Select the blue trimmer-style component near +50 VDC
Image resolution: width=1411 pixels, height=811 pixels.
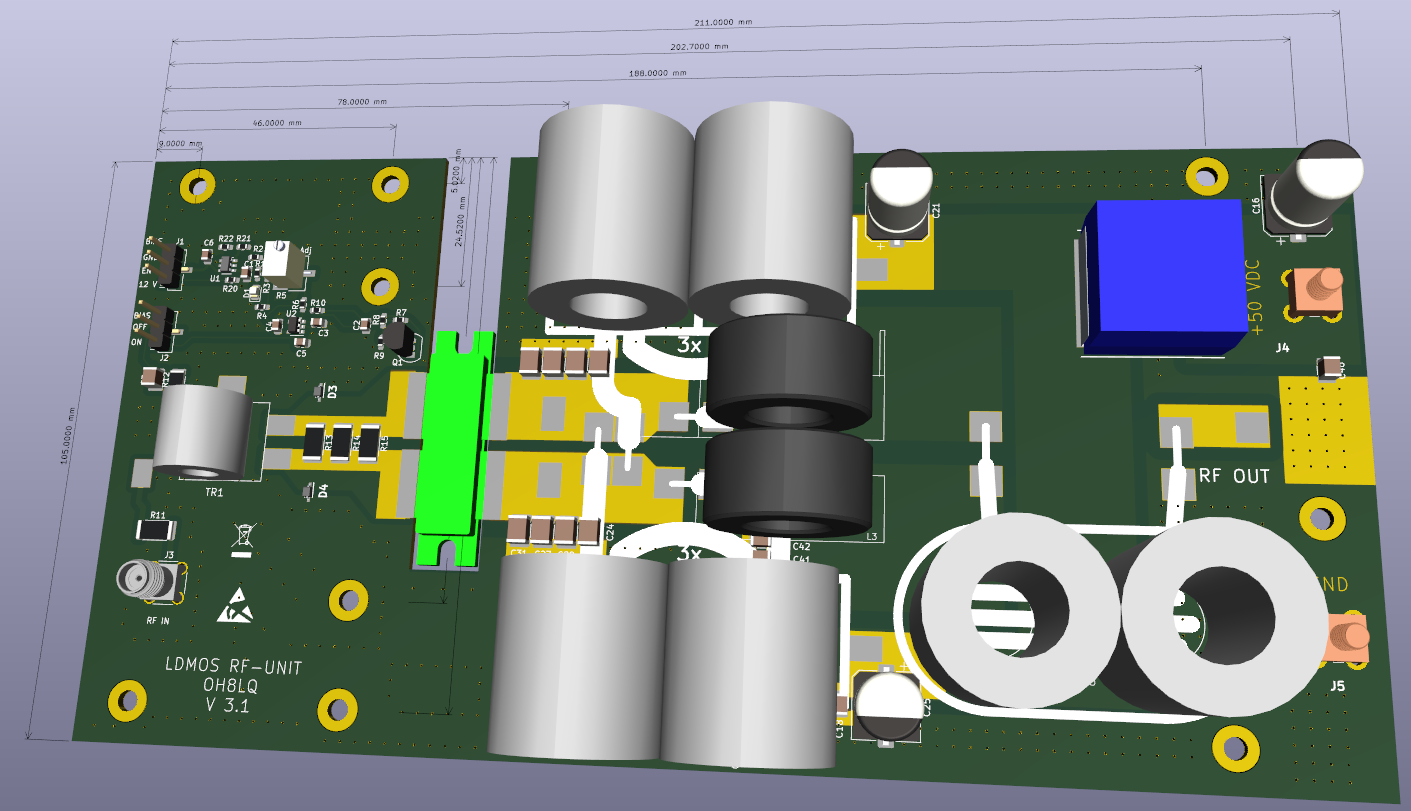[1161, 277]
